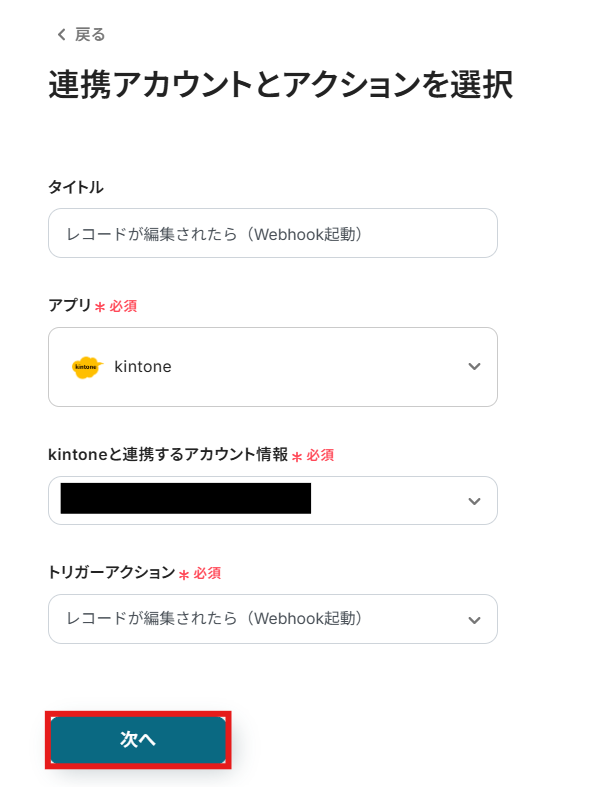Expand the アプリ dropdown chevron
The image size is (601, 787).
(474, 367)
